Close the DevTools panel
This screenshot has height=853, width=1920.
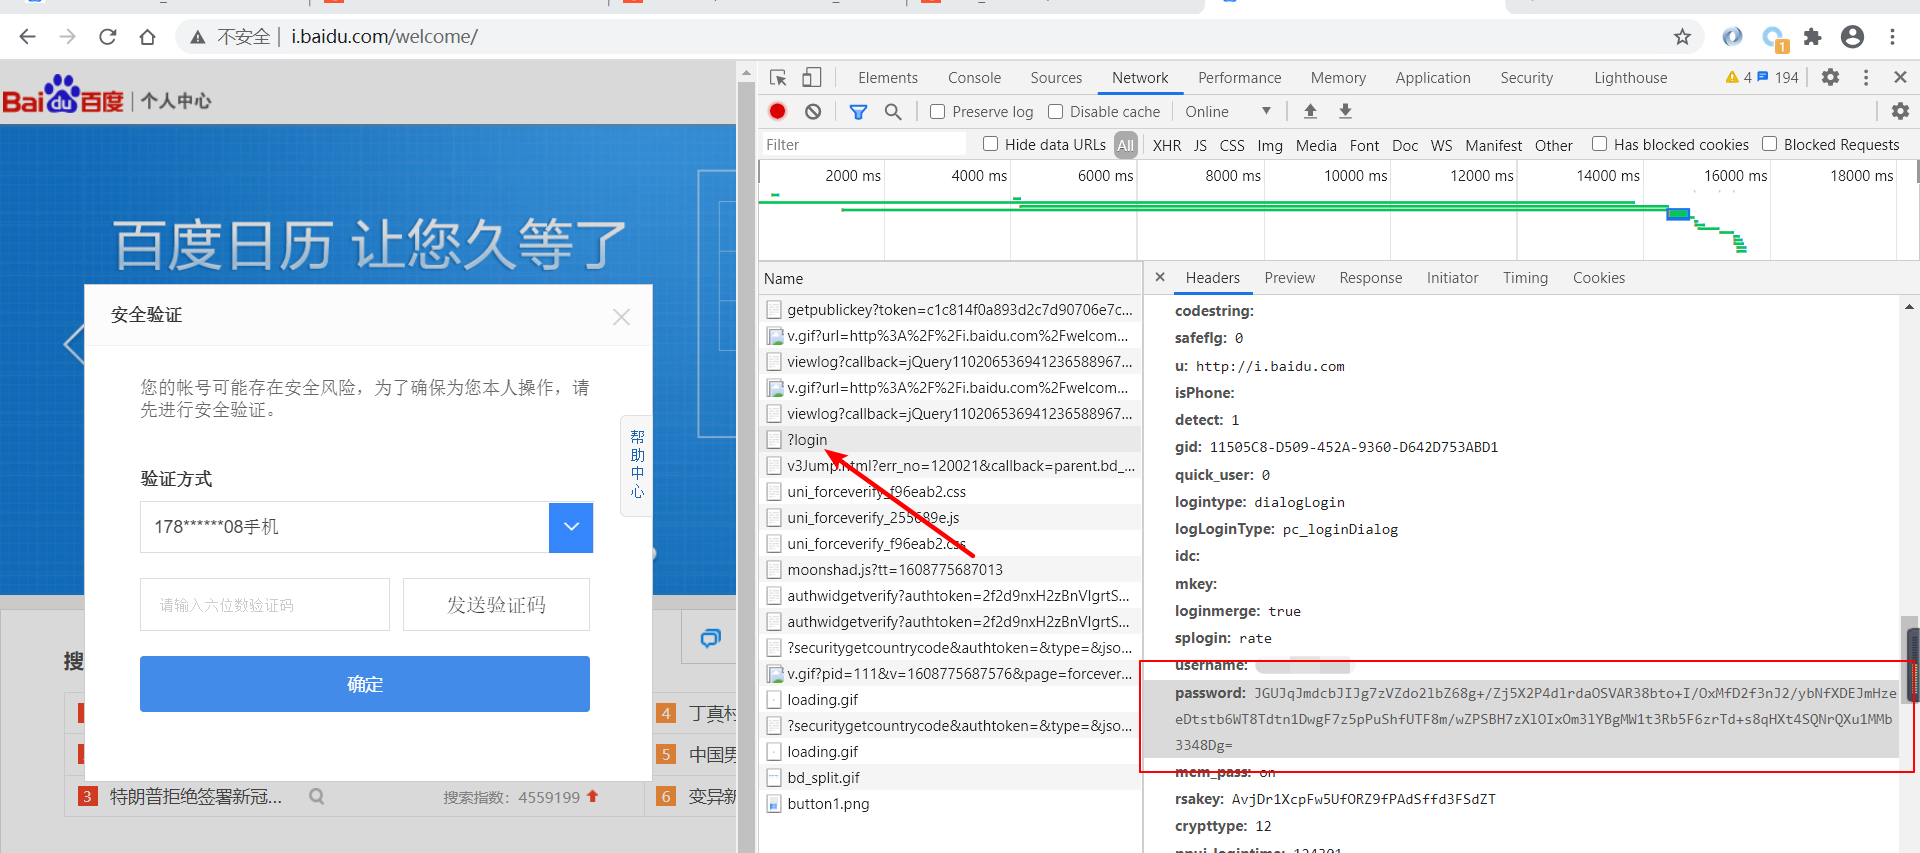coord(1900,77)
